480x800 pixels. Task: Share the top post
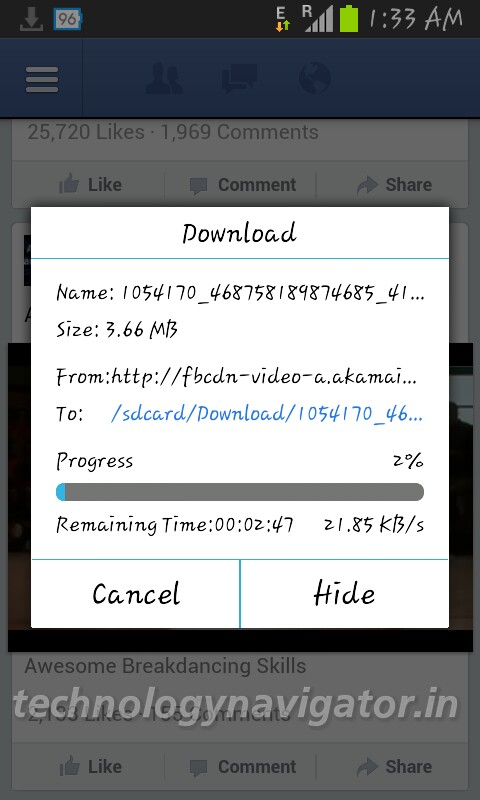pyautogui.click(x=394, y=185)
